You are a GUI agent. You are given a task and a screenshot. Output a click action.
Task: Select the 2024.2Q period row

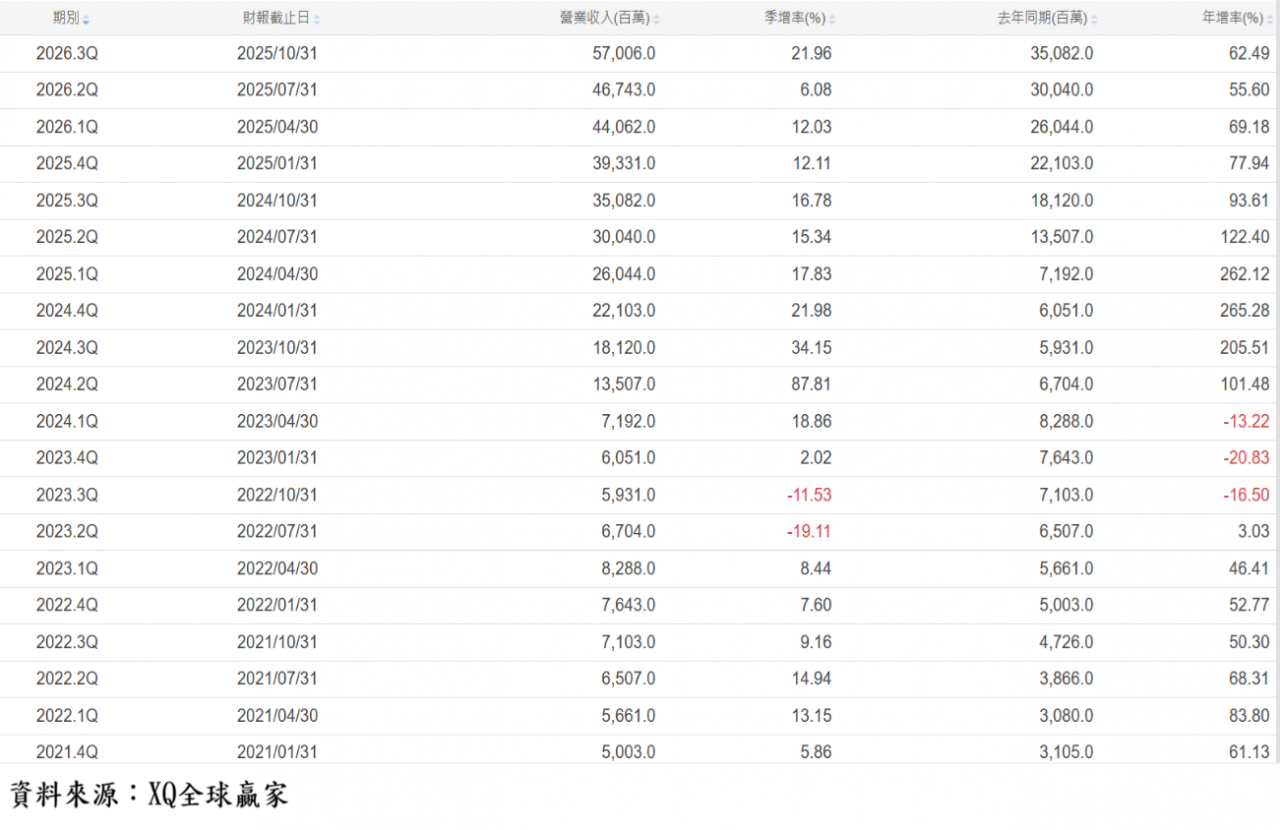click(67, 384)
